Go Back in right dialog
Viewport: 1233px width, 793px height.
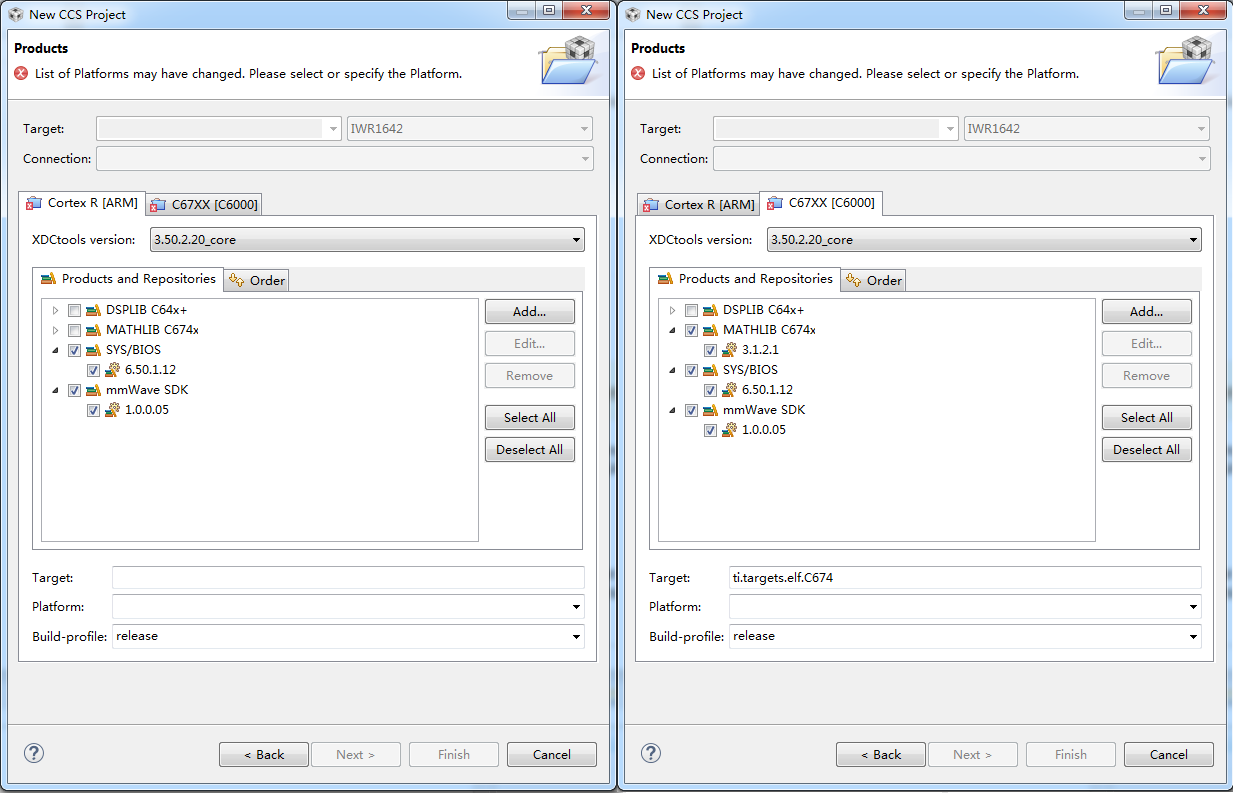881,755
